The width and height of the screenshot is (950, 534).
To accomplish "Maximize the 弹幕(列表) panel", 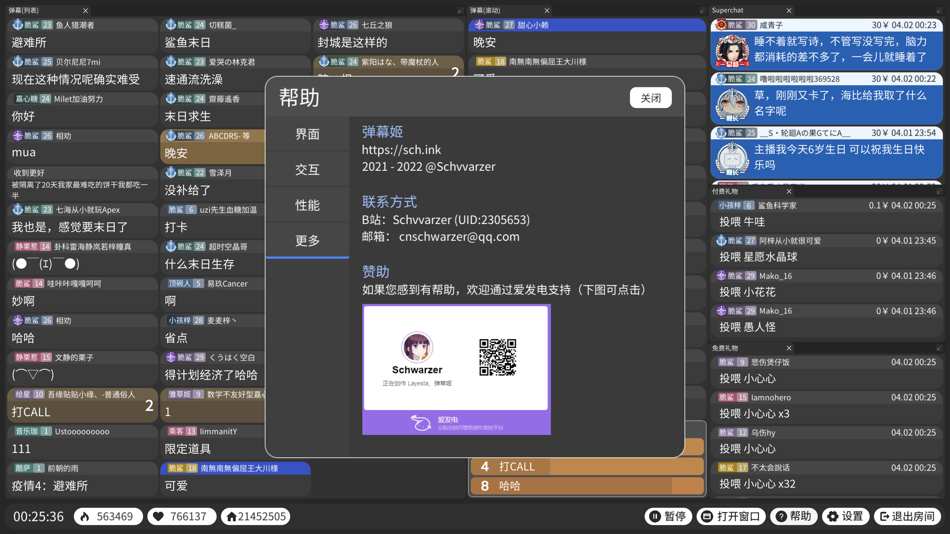I will click(460, 10).
